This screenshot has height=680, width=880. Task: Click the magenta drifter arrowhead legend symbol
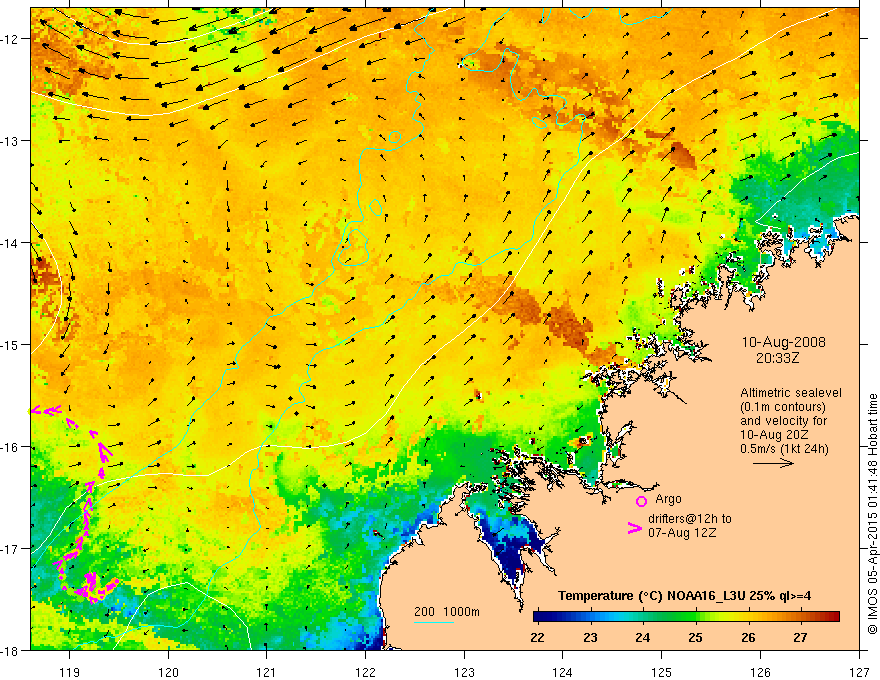tap(635, 528)
